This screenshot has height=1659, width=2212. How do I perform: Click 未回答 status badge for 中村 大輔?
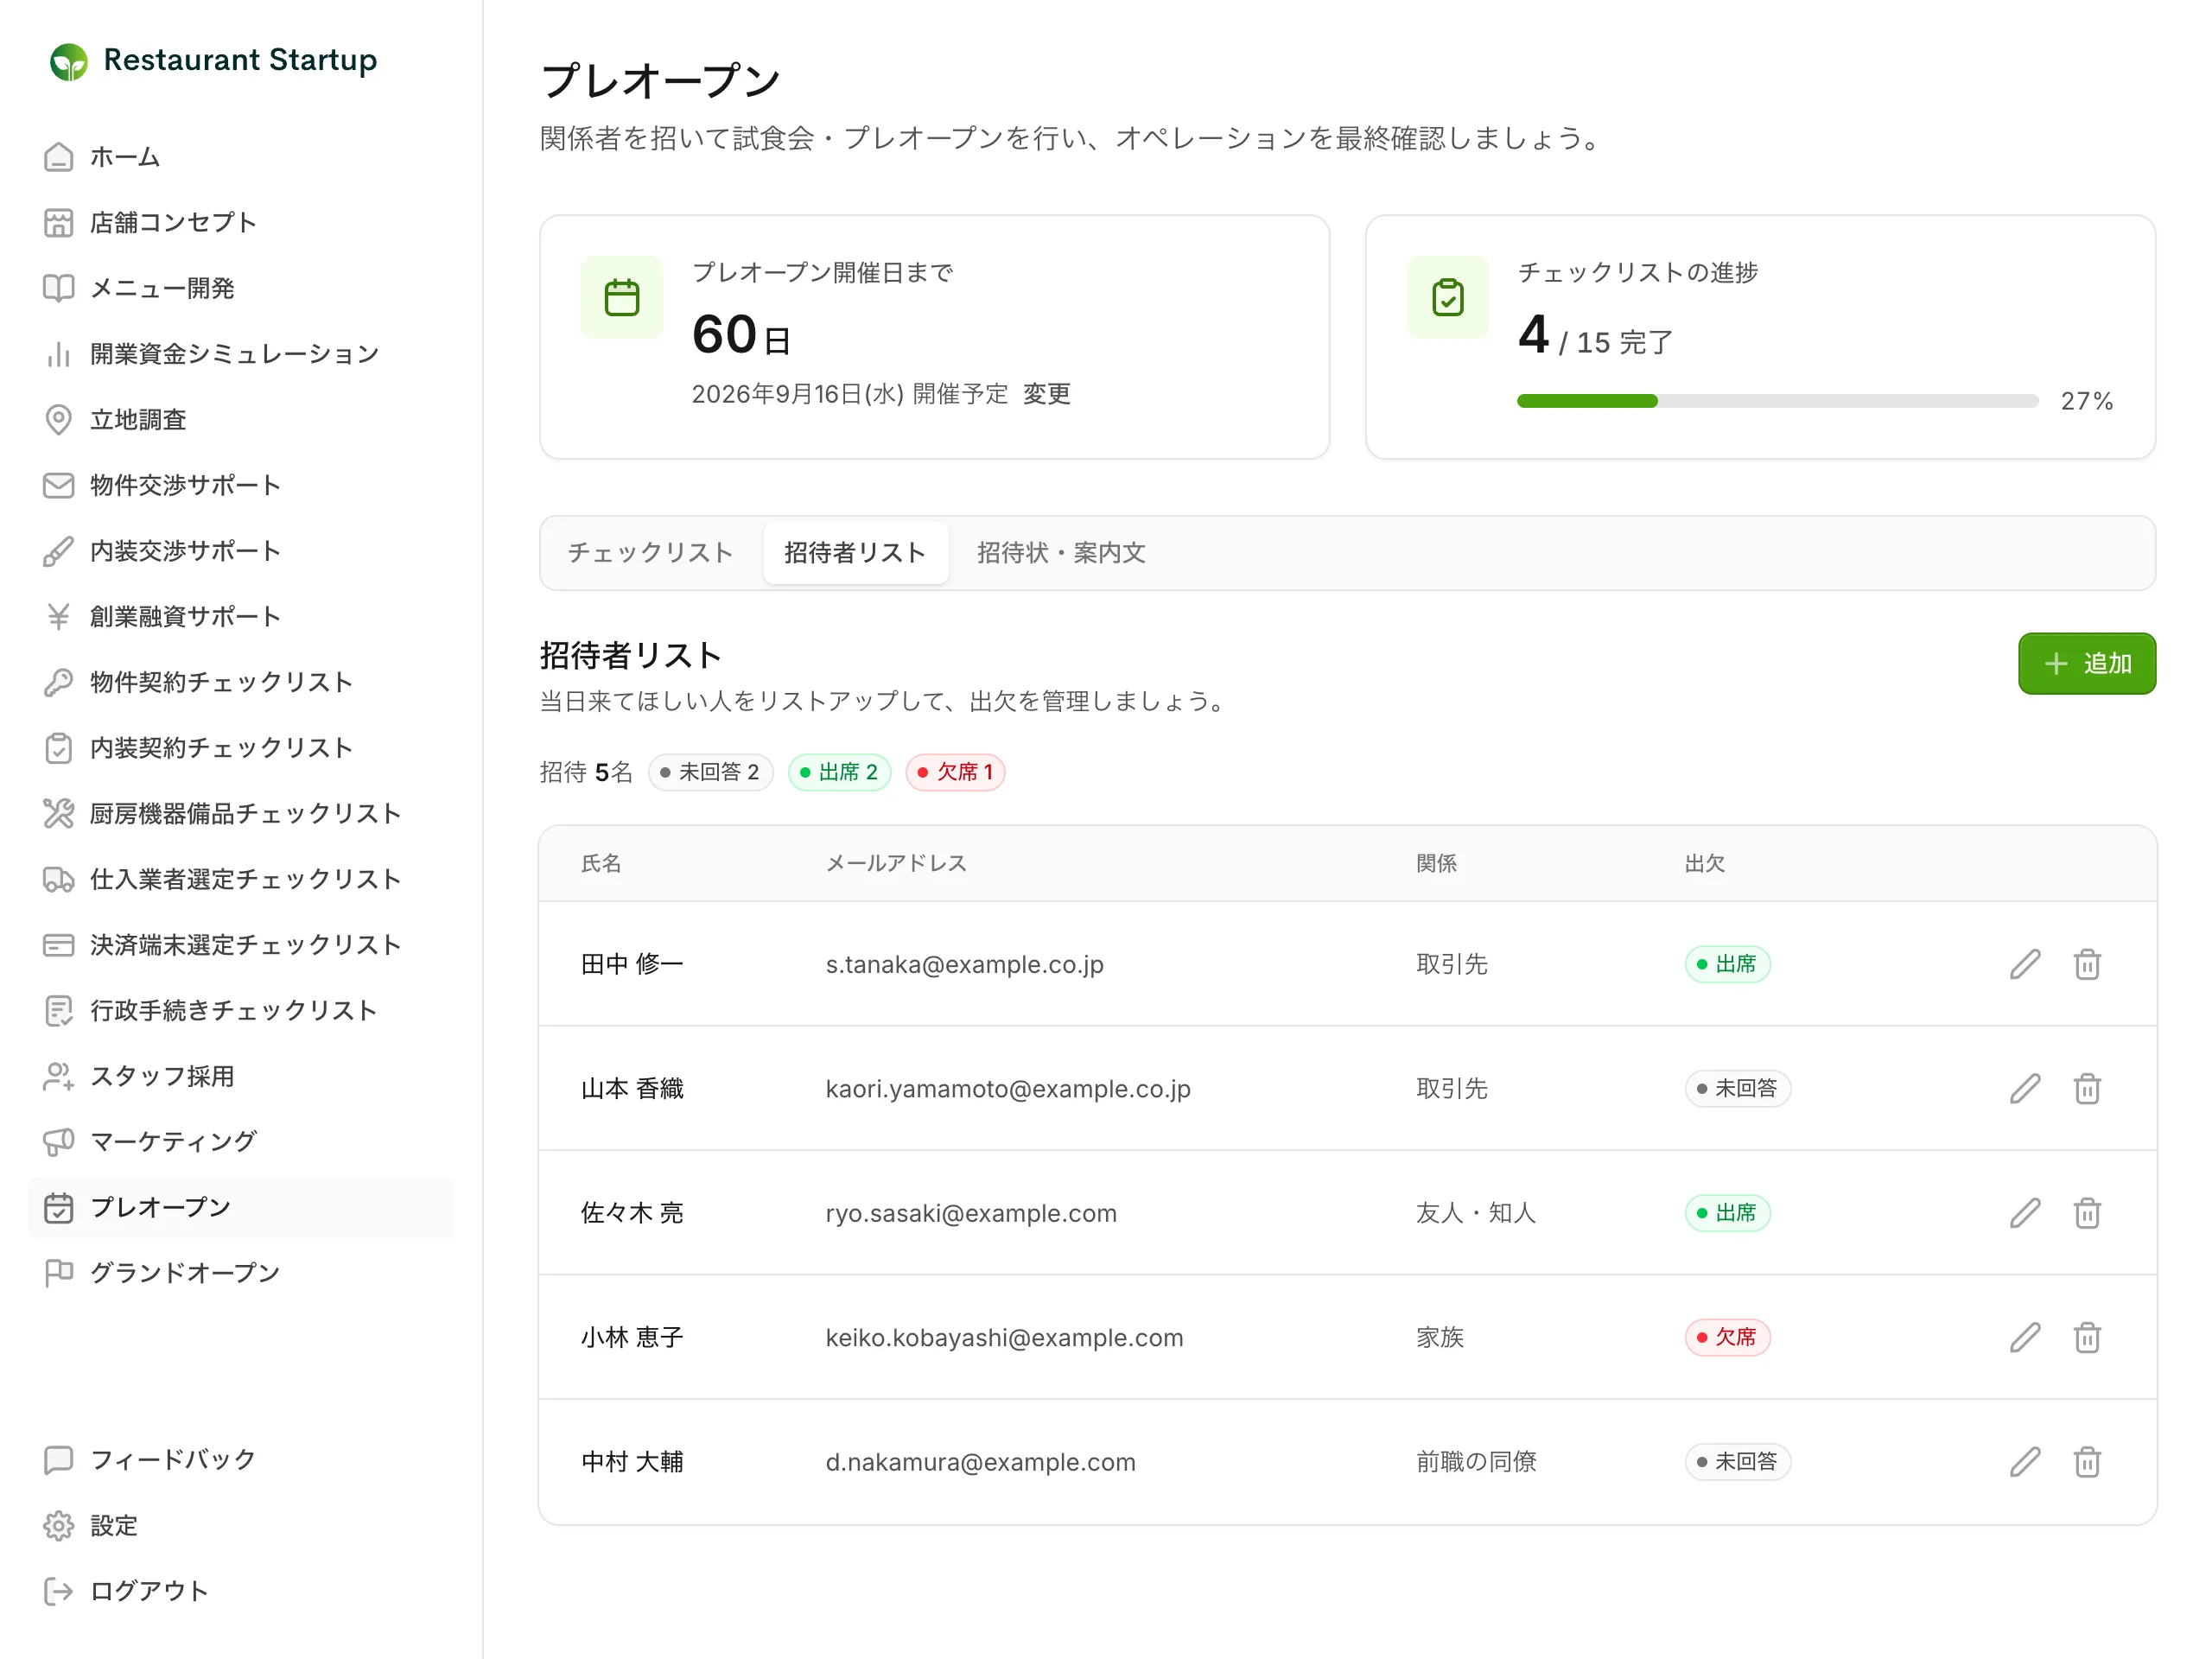1738,1462
